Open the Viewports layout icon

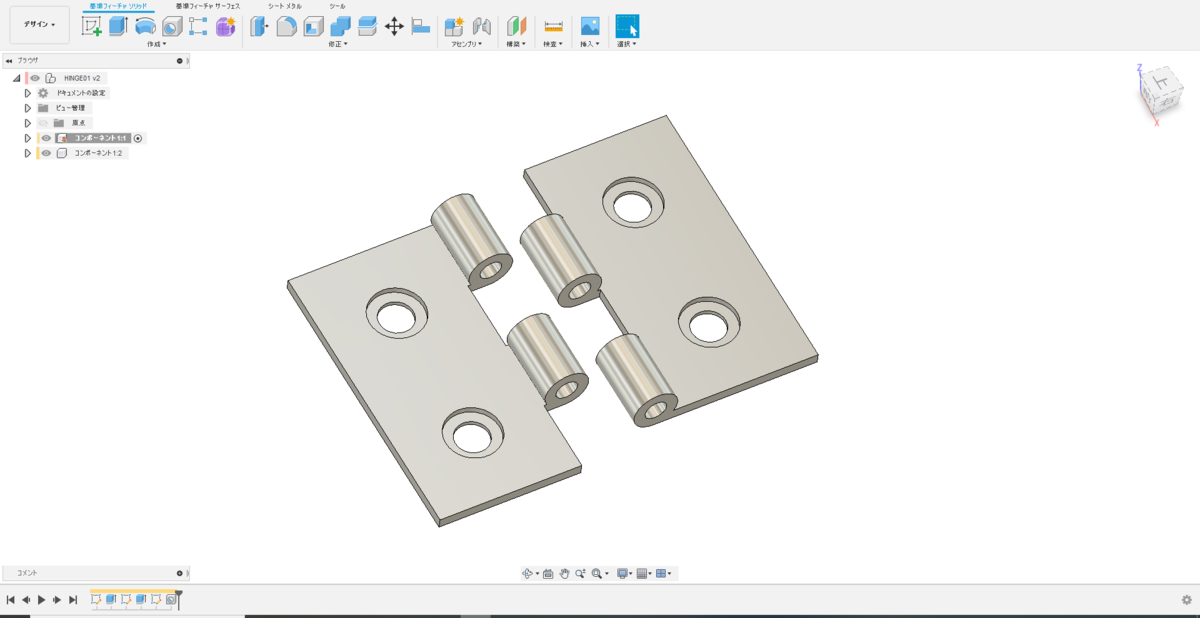(661, 573)
